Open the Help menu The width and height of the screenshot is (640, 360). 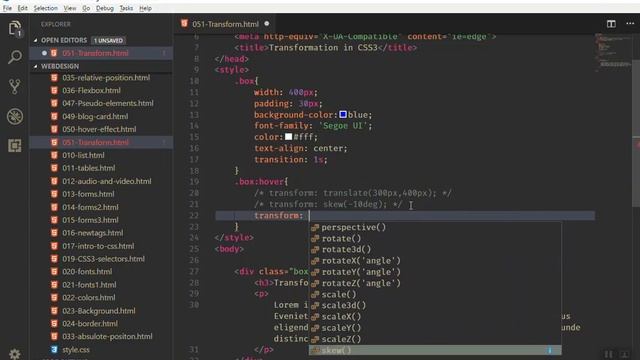pos(145,8)
